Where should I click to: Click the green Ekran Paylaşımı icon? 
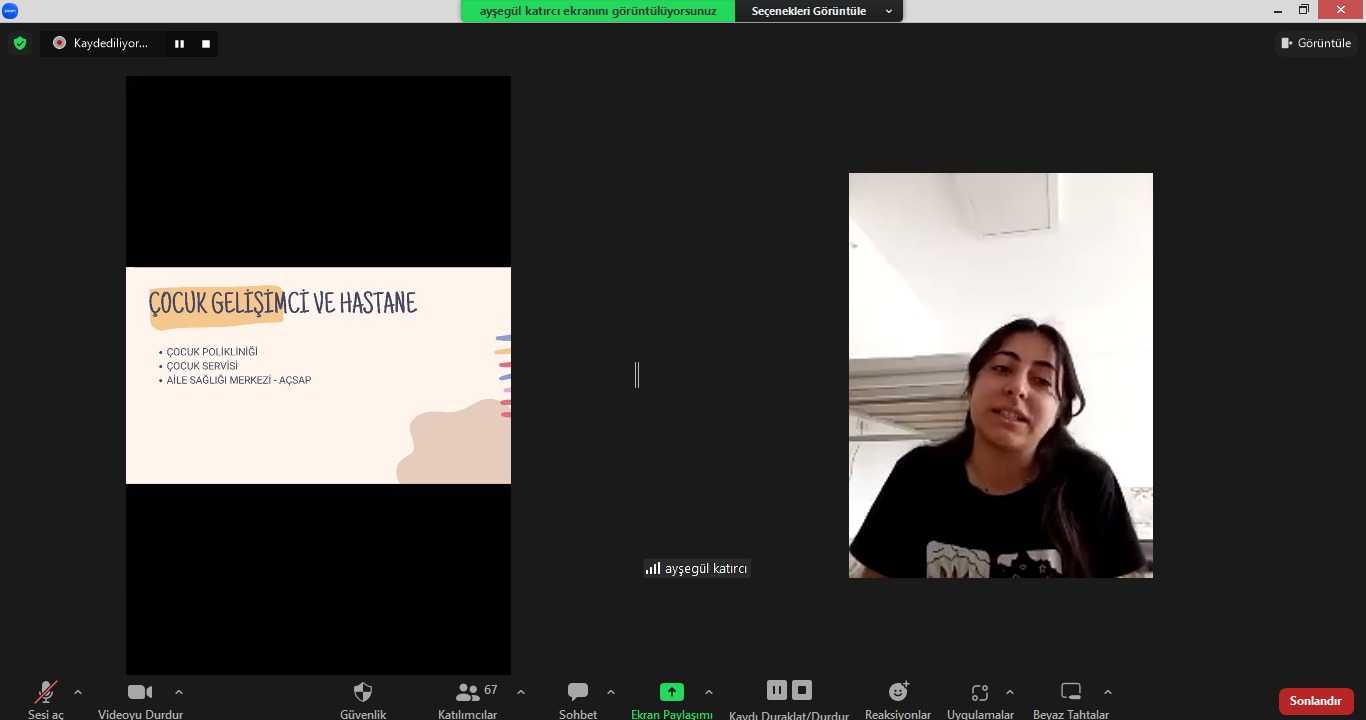tap(672, 692)
